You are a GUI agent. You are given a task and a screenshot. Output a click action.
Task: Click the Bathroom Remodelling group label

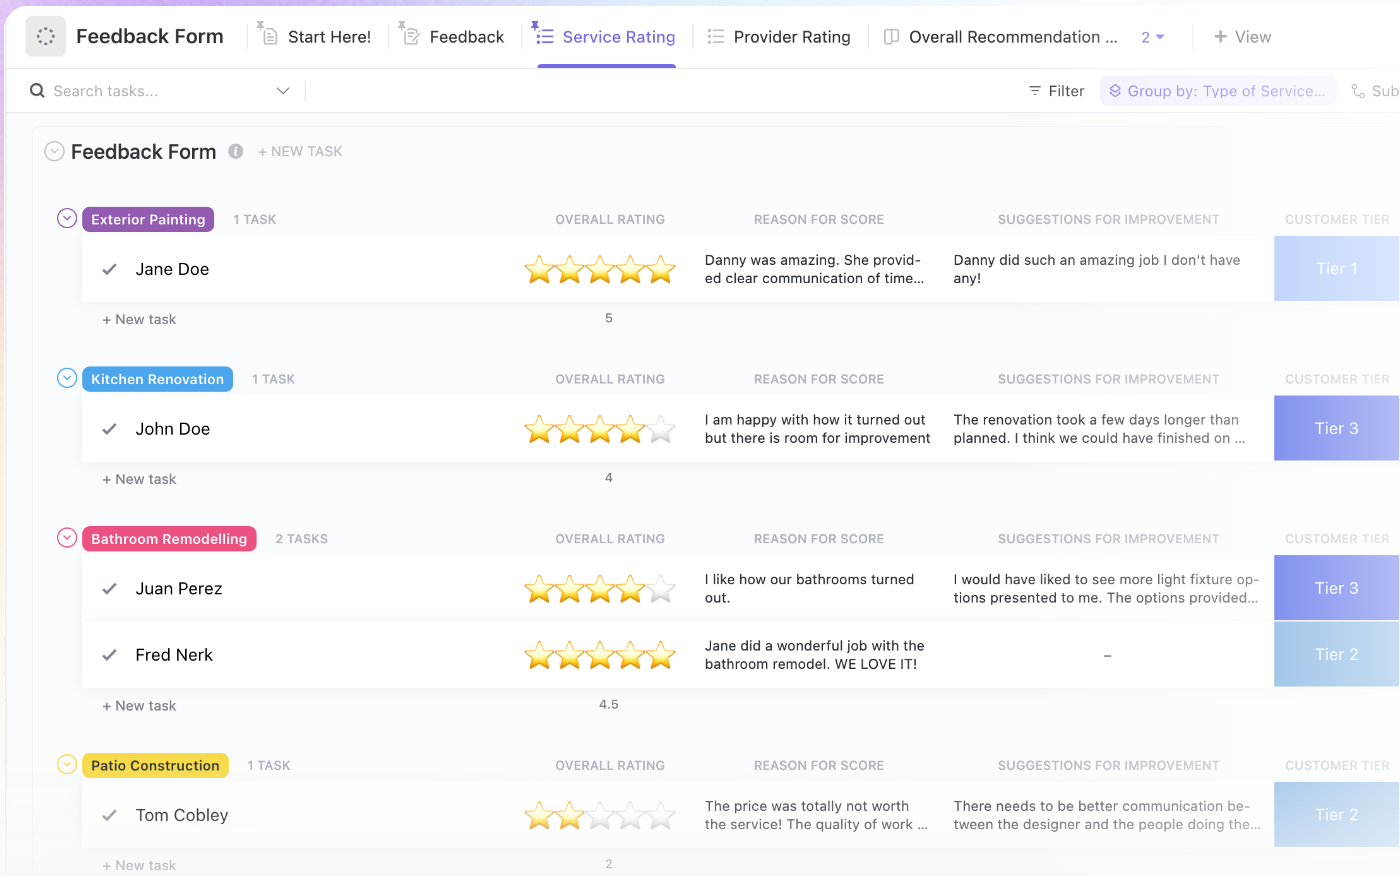tap(169, 539)
